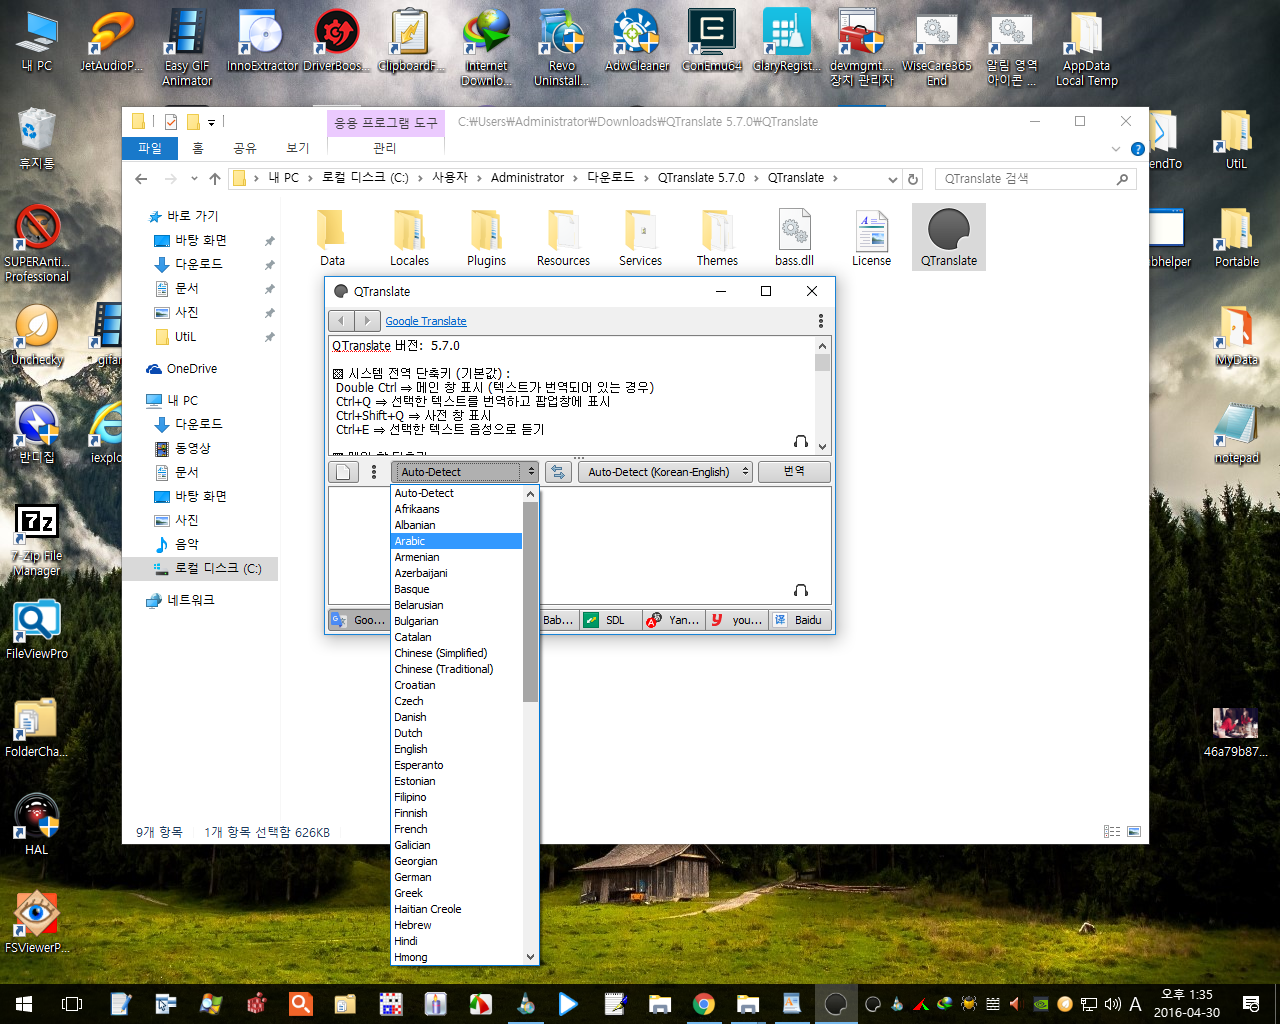Click the headphones listen icon in the upper text pane
This screenshot has width=1280, height=1024.
800,441
